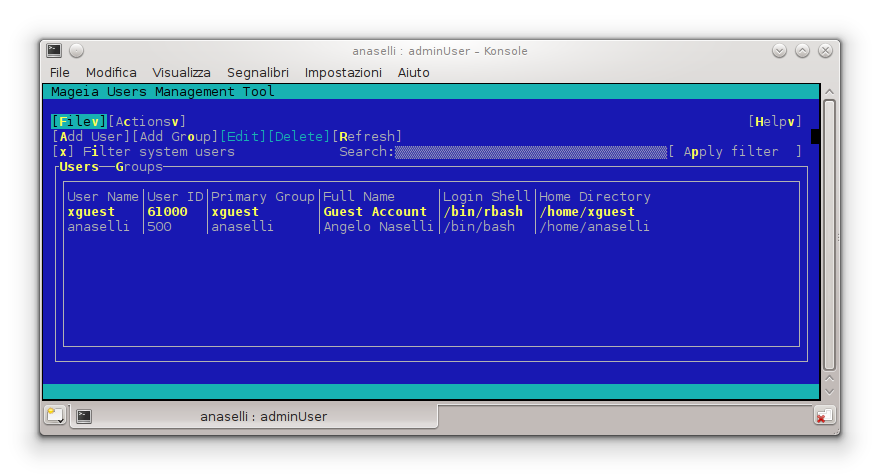880x475 pixels.
Task: Click the Guest Account full name cell
Action: (x=375, y=212)
